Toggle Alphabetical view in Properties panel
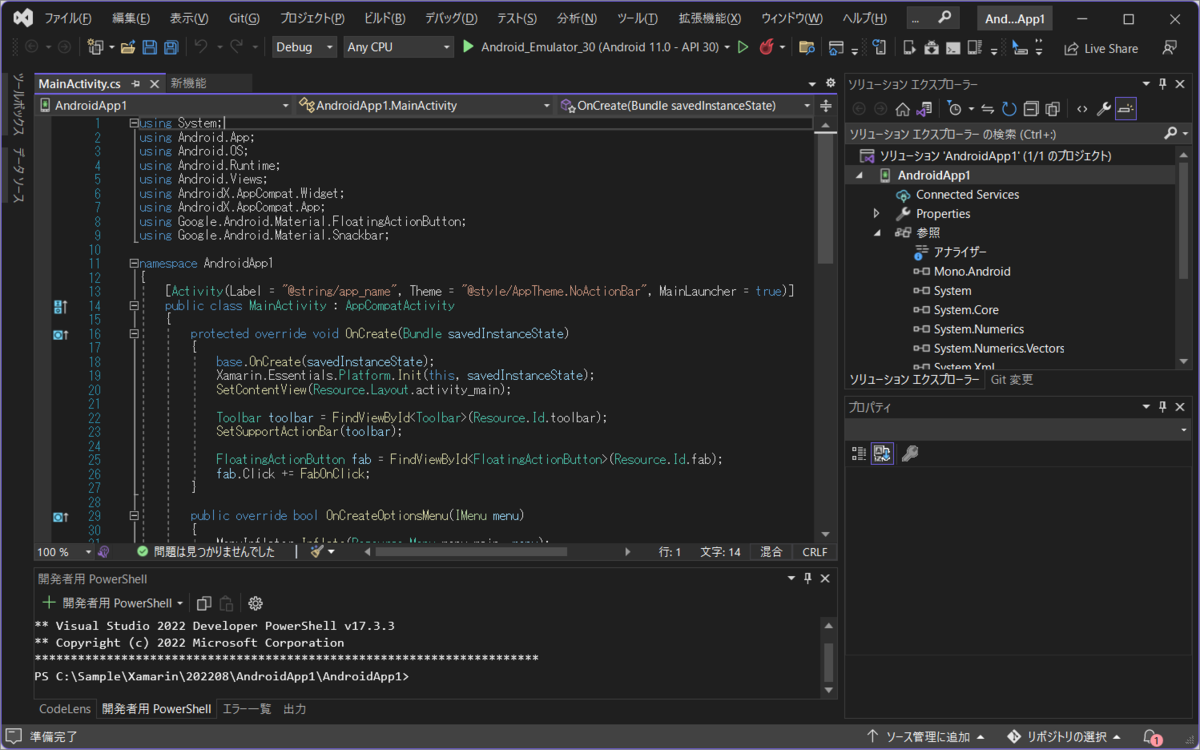This screenshot has width=1200, height=750. 882,453
